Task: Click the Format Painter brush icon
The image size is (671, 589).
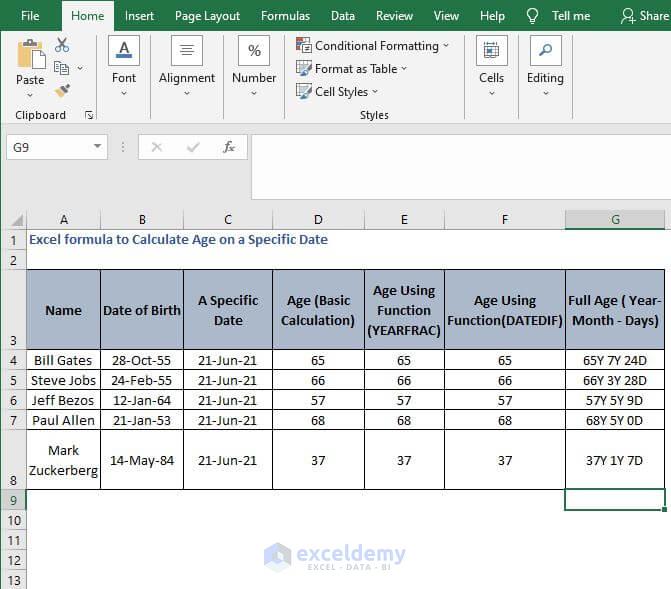Action: click(62, 91)
